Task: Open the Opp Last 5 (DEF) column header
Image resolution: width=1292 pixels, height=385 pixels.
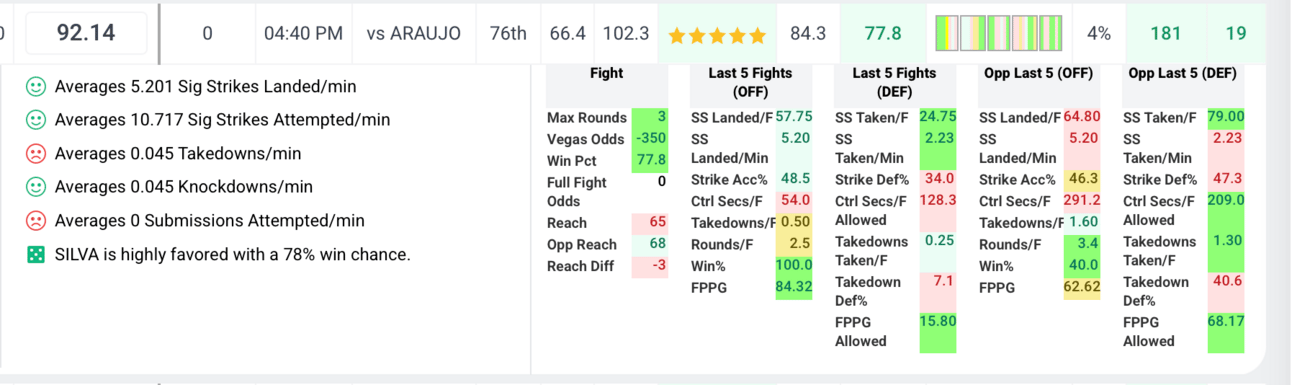Action: 1182,73
